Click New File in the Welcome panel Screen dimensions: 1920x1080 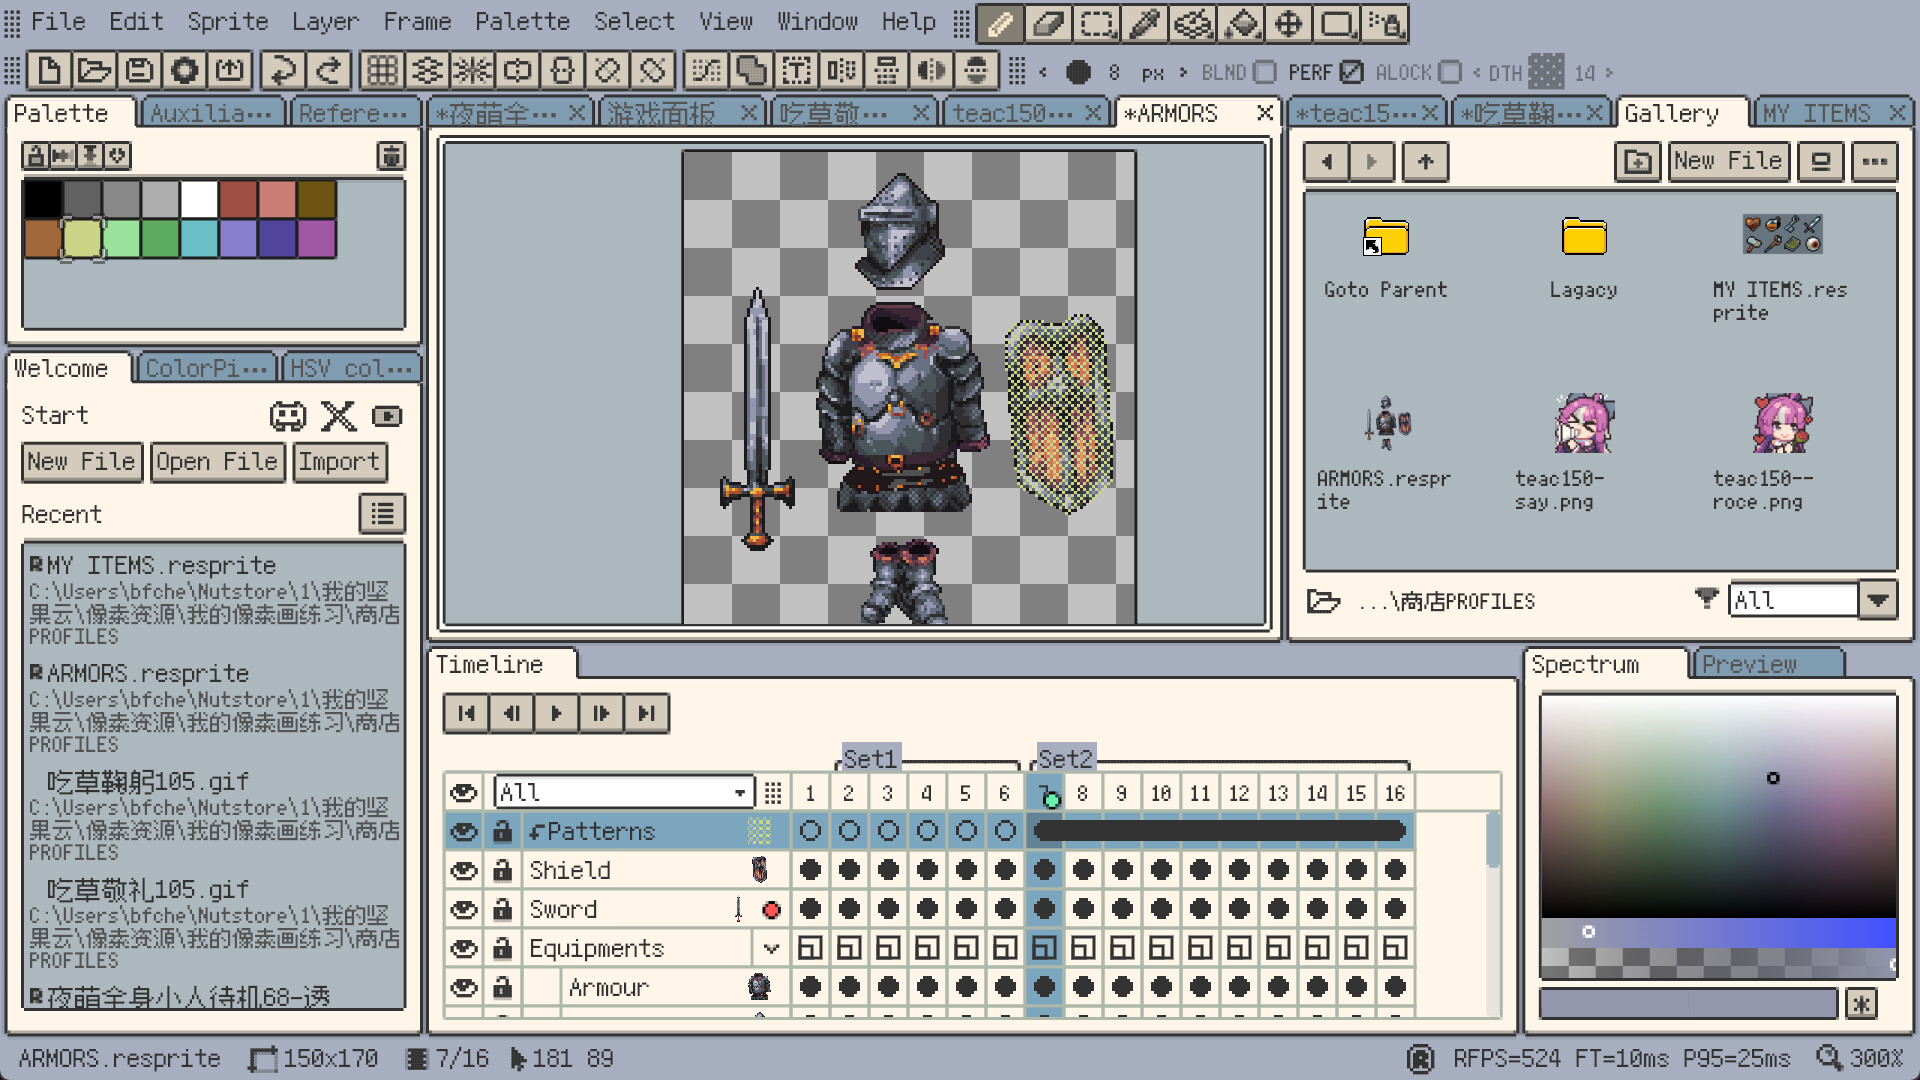point(81,462)
